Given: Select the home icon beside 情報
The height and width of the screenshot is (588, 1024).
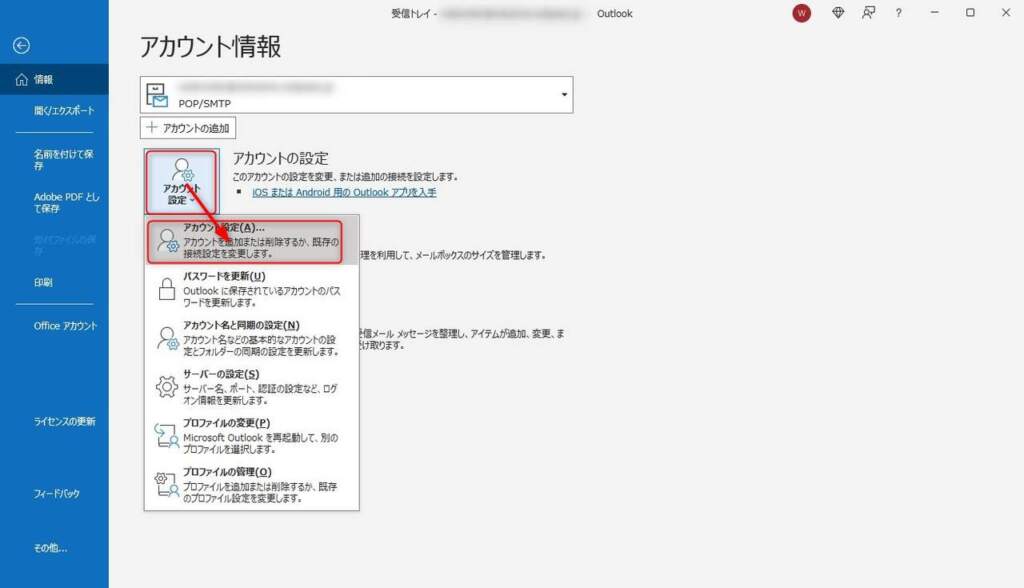Looking at the screenshot, I should pos(22,80).
